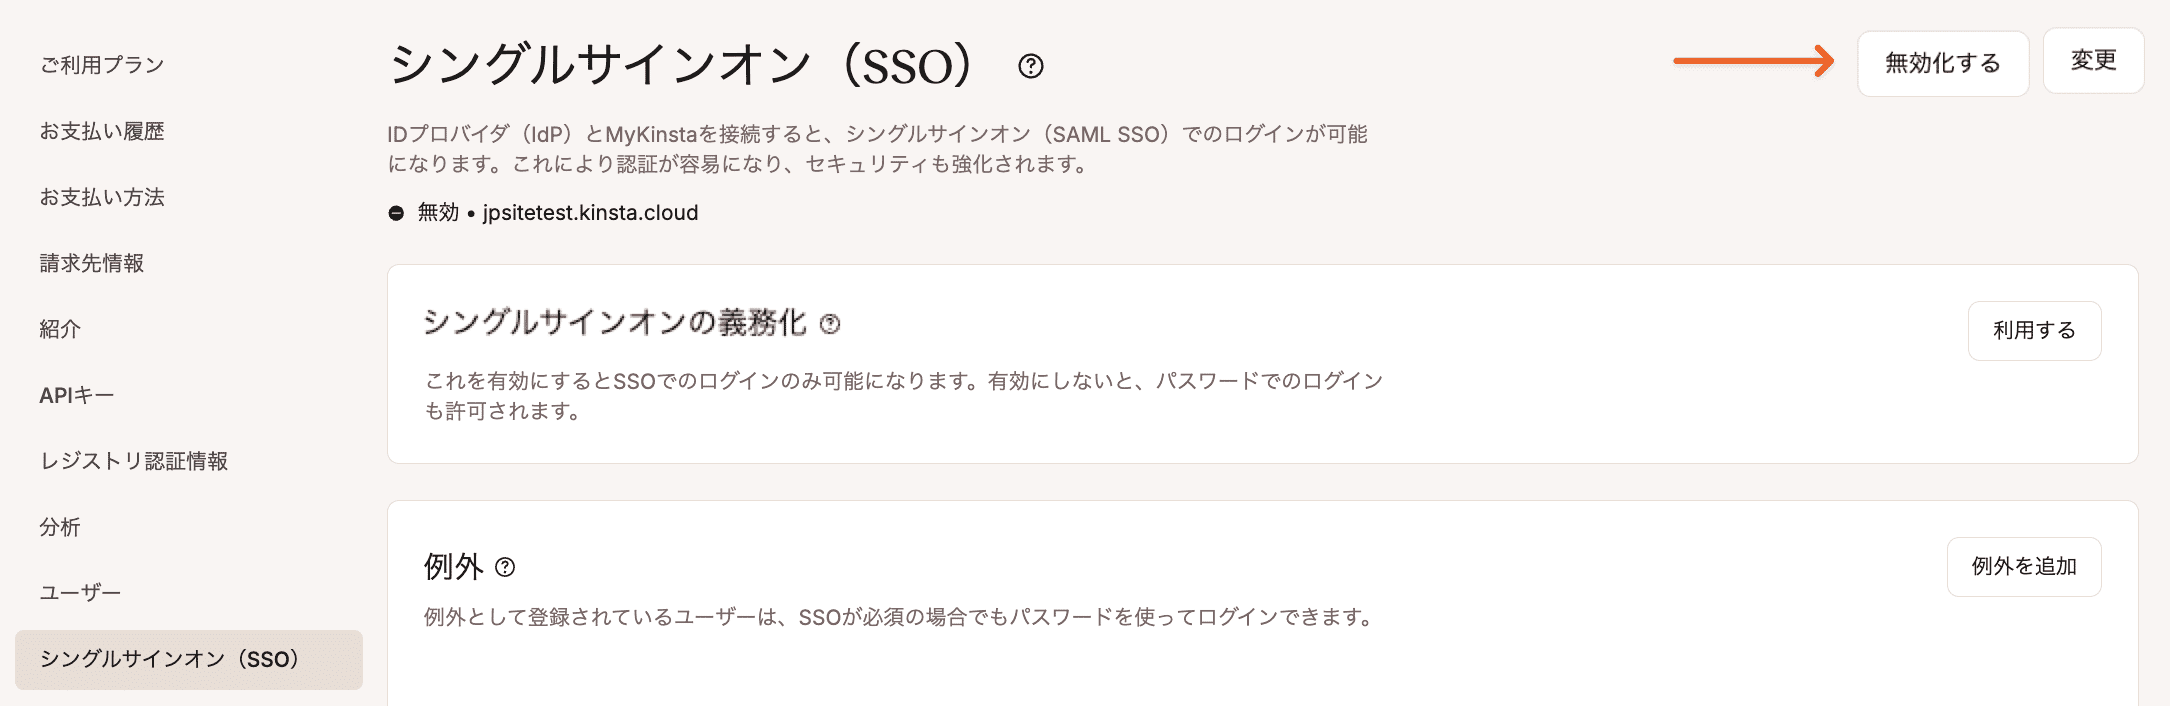Add an exception using 例外を追加
The height and width of the screenshot is (706, 2170).
(x=2023, y=566)
